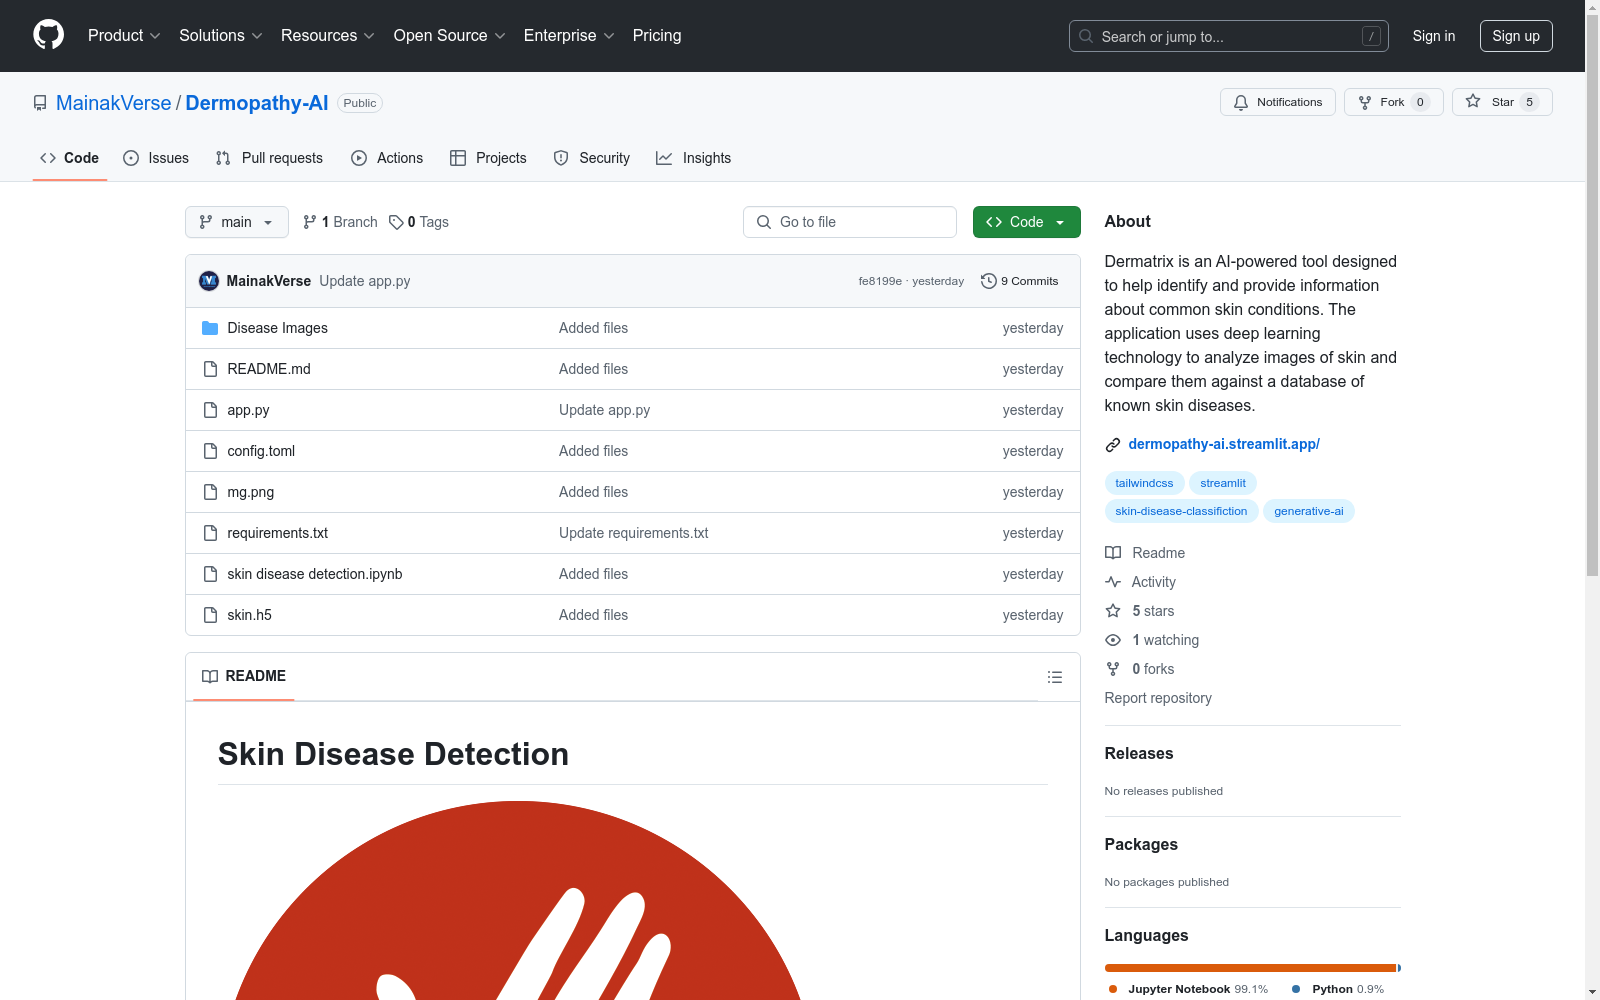Select the skin-disease-classifiction topic tag
The image size is (1600, 1000).
(x=1181, y=511)
